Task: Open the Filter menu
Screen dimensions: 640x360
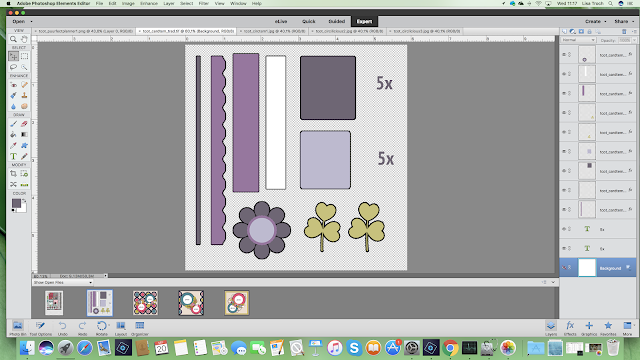Action: click(204, 3)
